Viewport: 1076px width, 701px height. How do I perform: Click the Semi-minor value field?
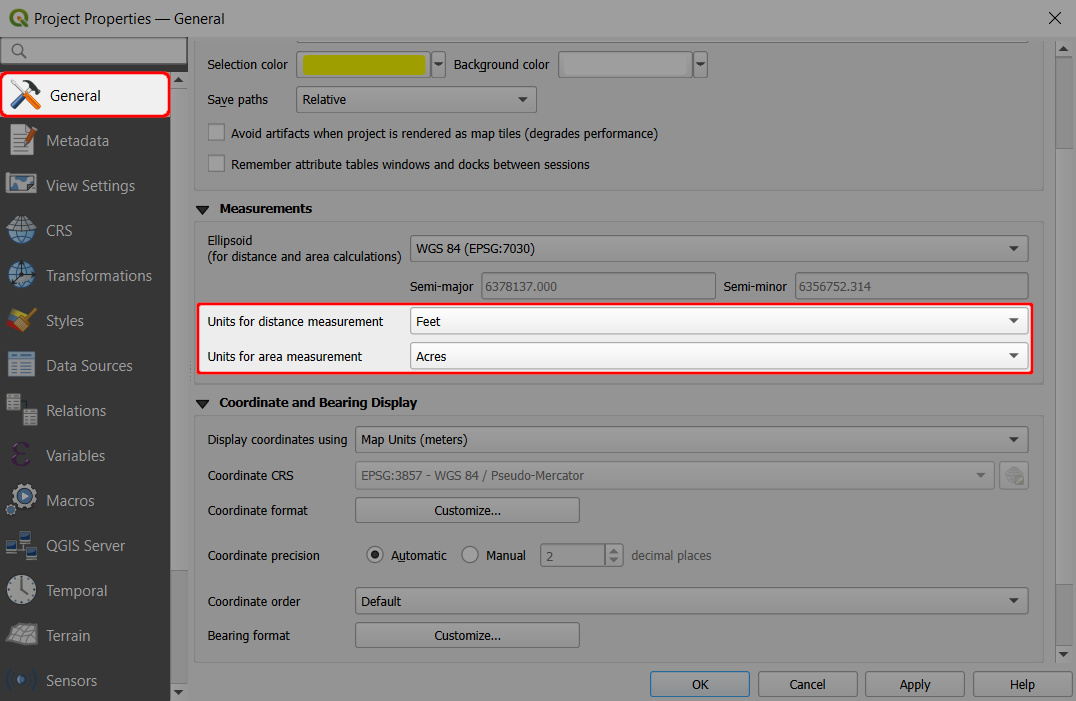pos(911,286)
